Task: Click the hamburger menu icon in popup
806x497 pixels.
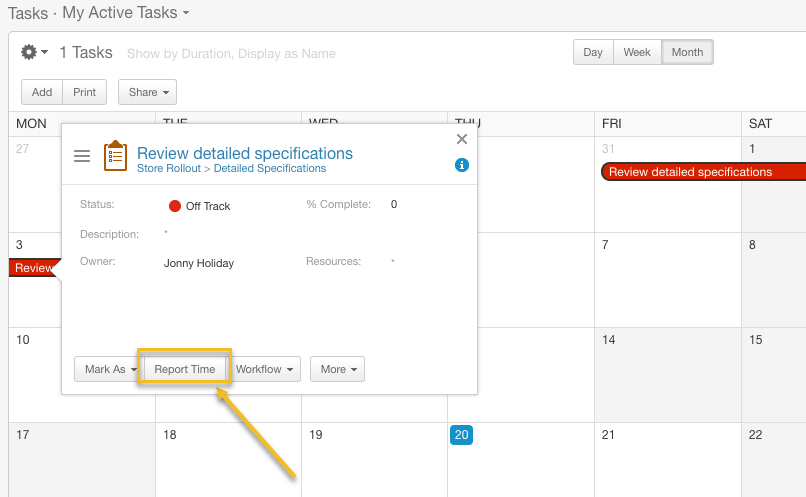Action: pos(82,156)
